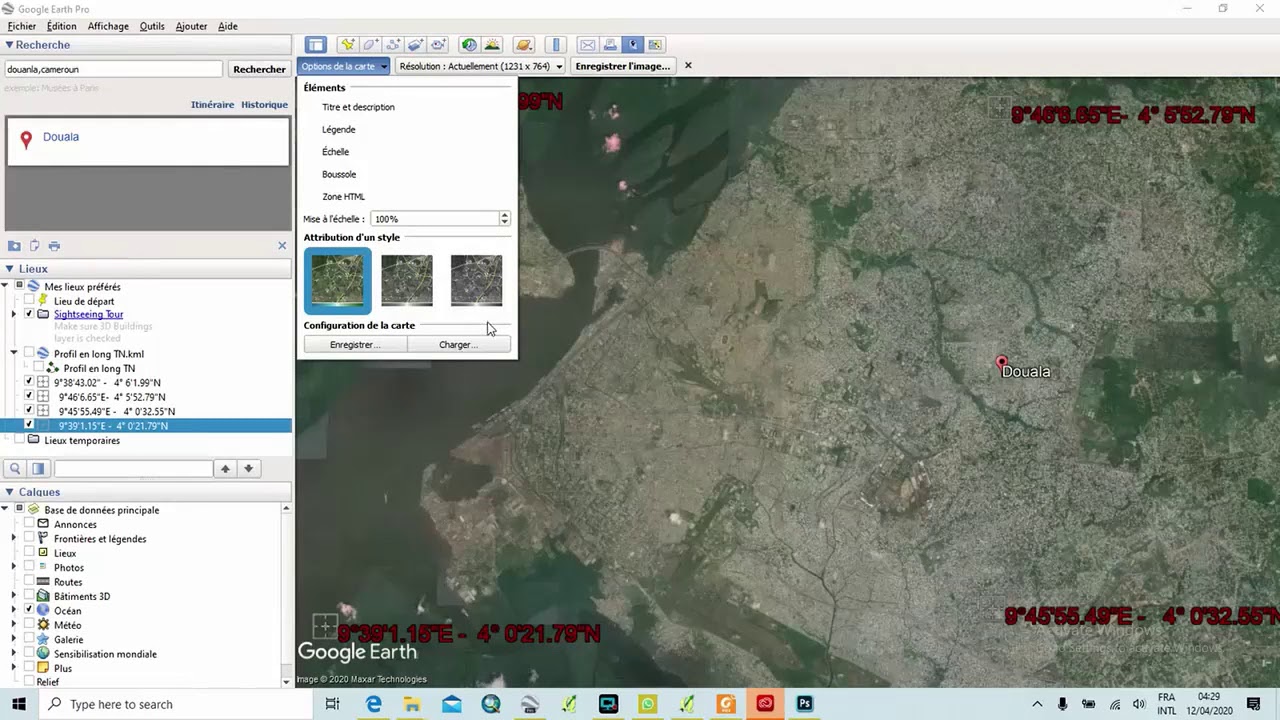
Task: Open the Historique link
Action: [x=264, y=104]
